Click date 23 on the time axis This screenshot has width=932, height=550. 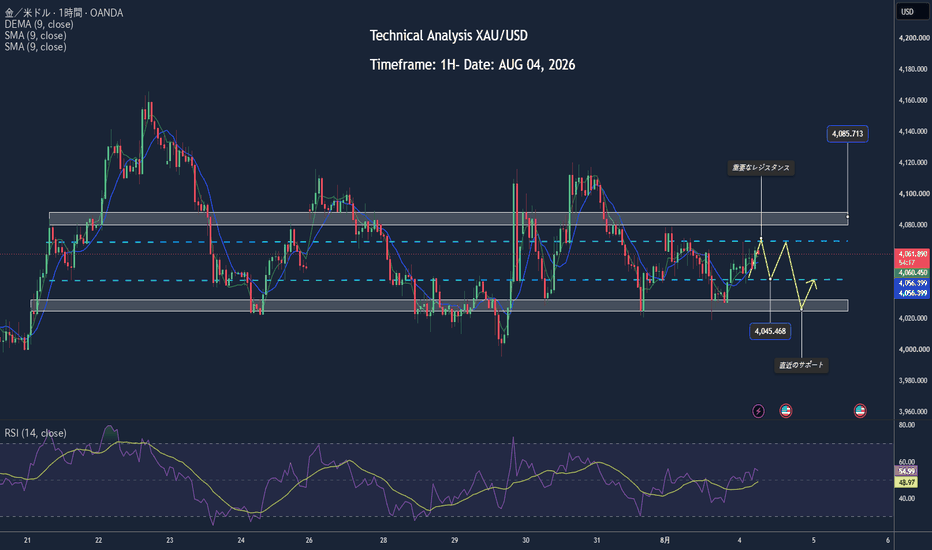pos(169,540)
